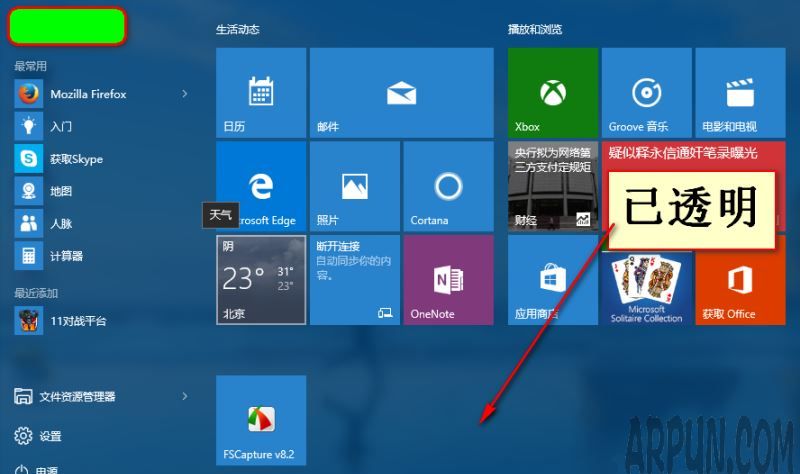Click the 最常用 section label
The image size is (800, 474).
point(30,66)
